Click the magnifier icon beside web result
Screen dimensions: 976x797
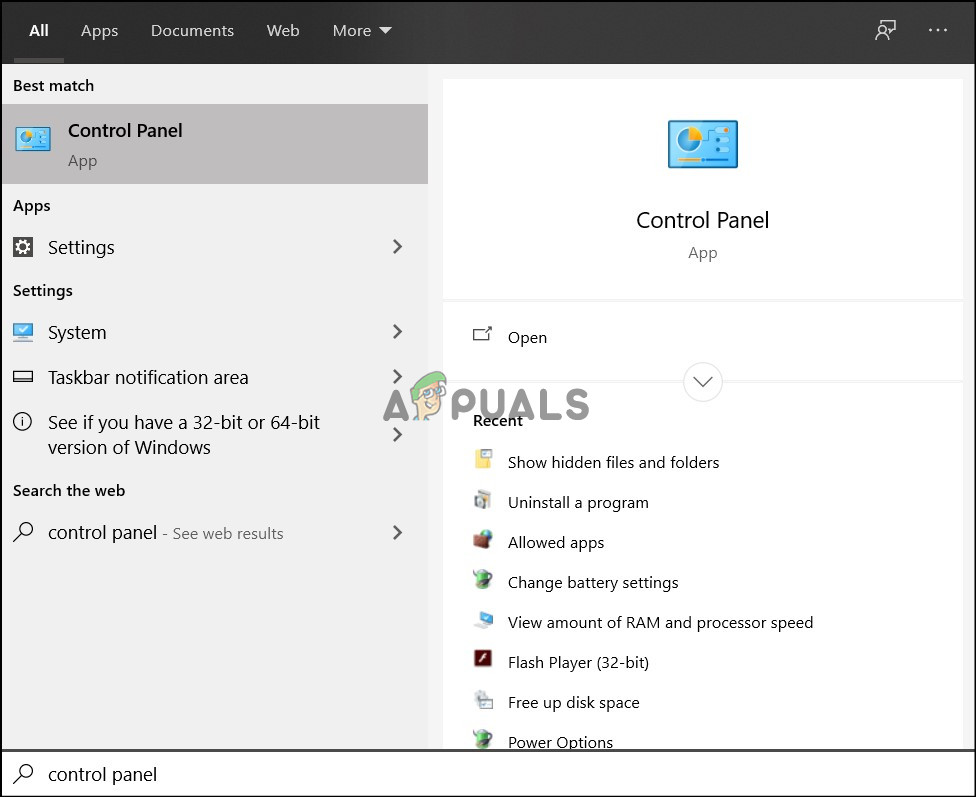tap(23, 532)
